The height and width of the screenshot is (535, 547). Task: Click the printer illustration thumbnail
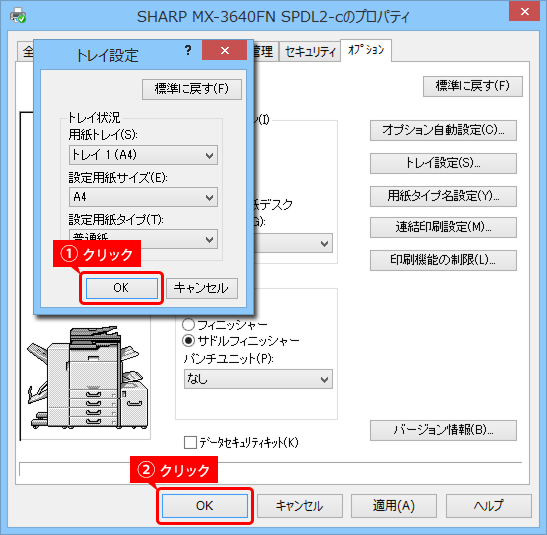(x=88, y=378)
